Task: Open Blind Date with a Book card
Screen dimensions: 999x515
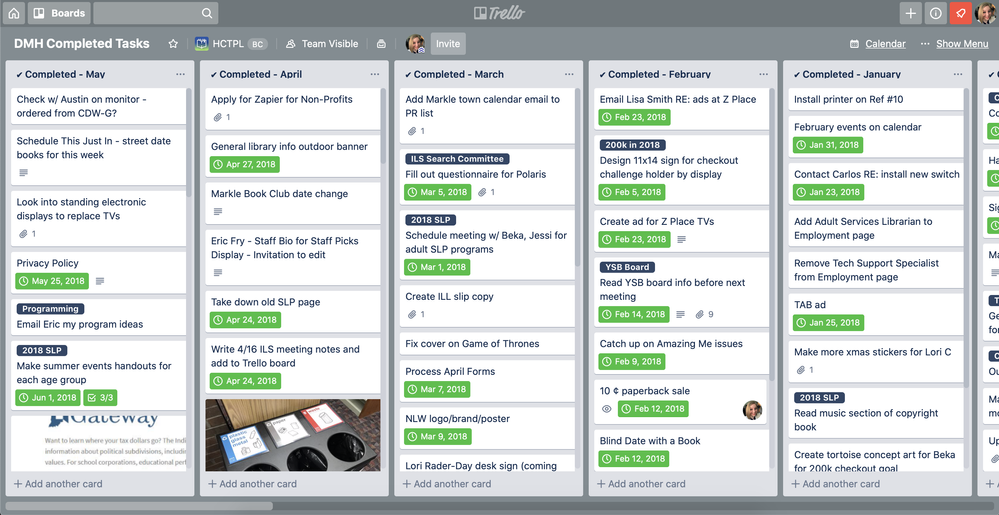Action: pos(680,449)
